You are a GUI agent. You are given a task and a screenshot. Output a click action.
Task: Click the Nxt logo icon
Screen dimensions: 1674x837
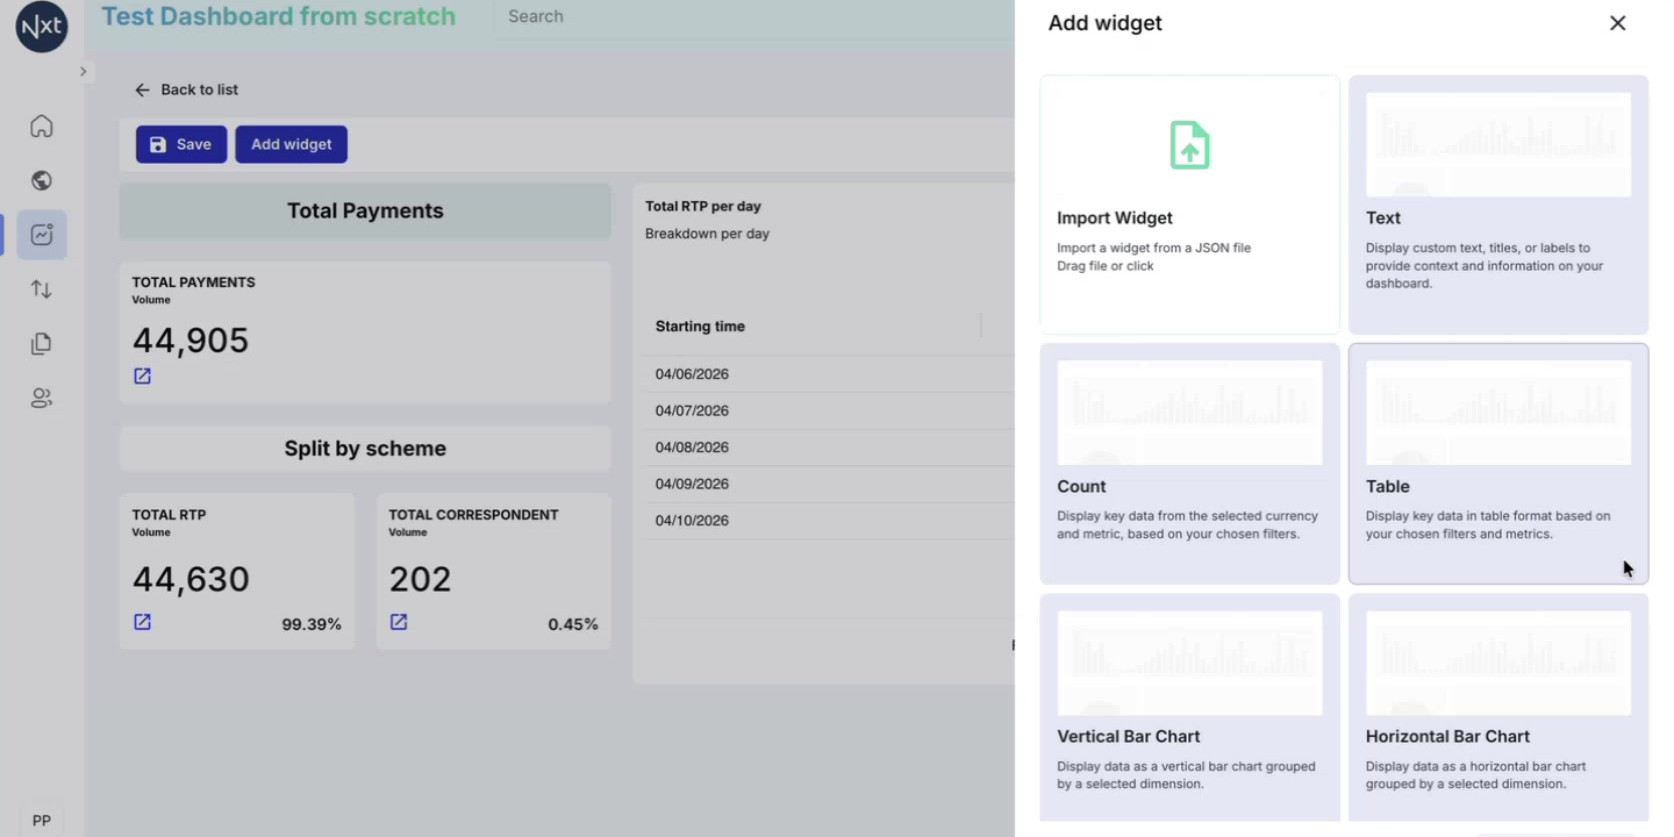[41, 26]
